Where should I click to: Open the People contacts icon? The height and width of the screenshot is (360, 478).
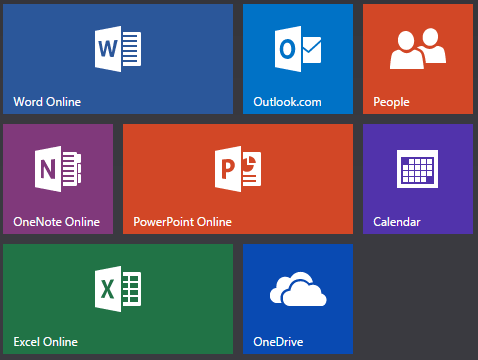[x=418, y=49]
